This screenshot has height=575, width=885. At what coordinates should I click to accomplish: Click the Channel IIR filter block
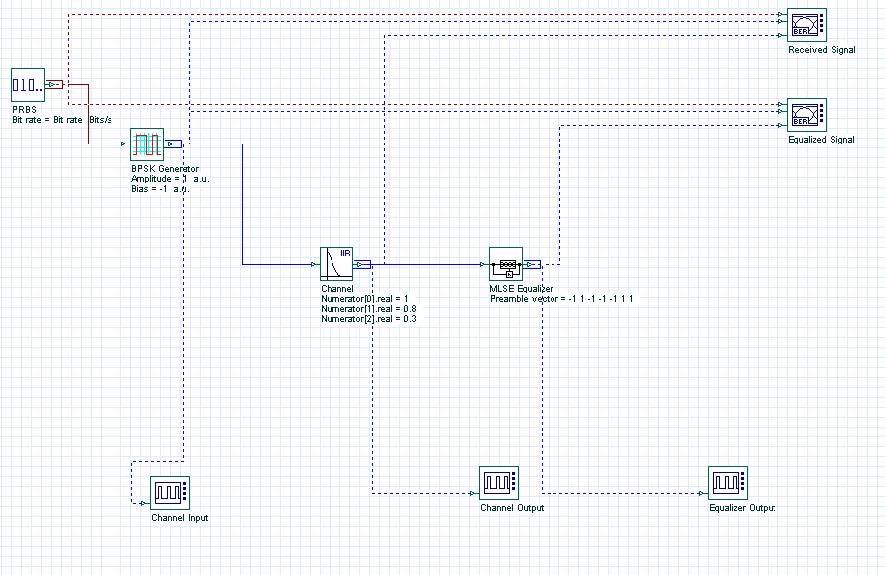336,265
